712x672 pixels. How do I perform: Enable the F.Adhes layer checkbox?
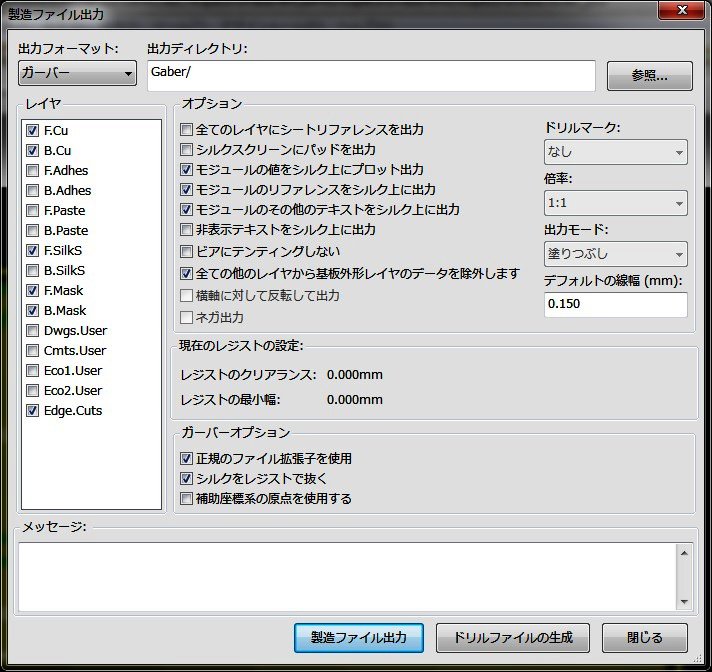click(32, 171)
